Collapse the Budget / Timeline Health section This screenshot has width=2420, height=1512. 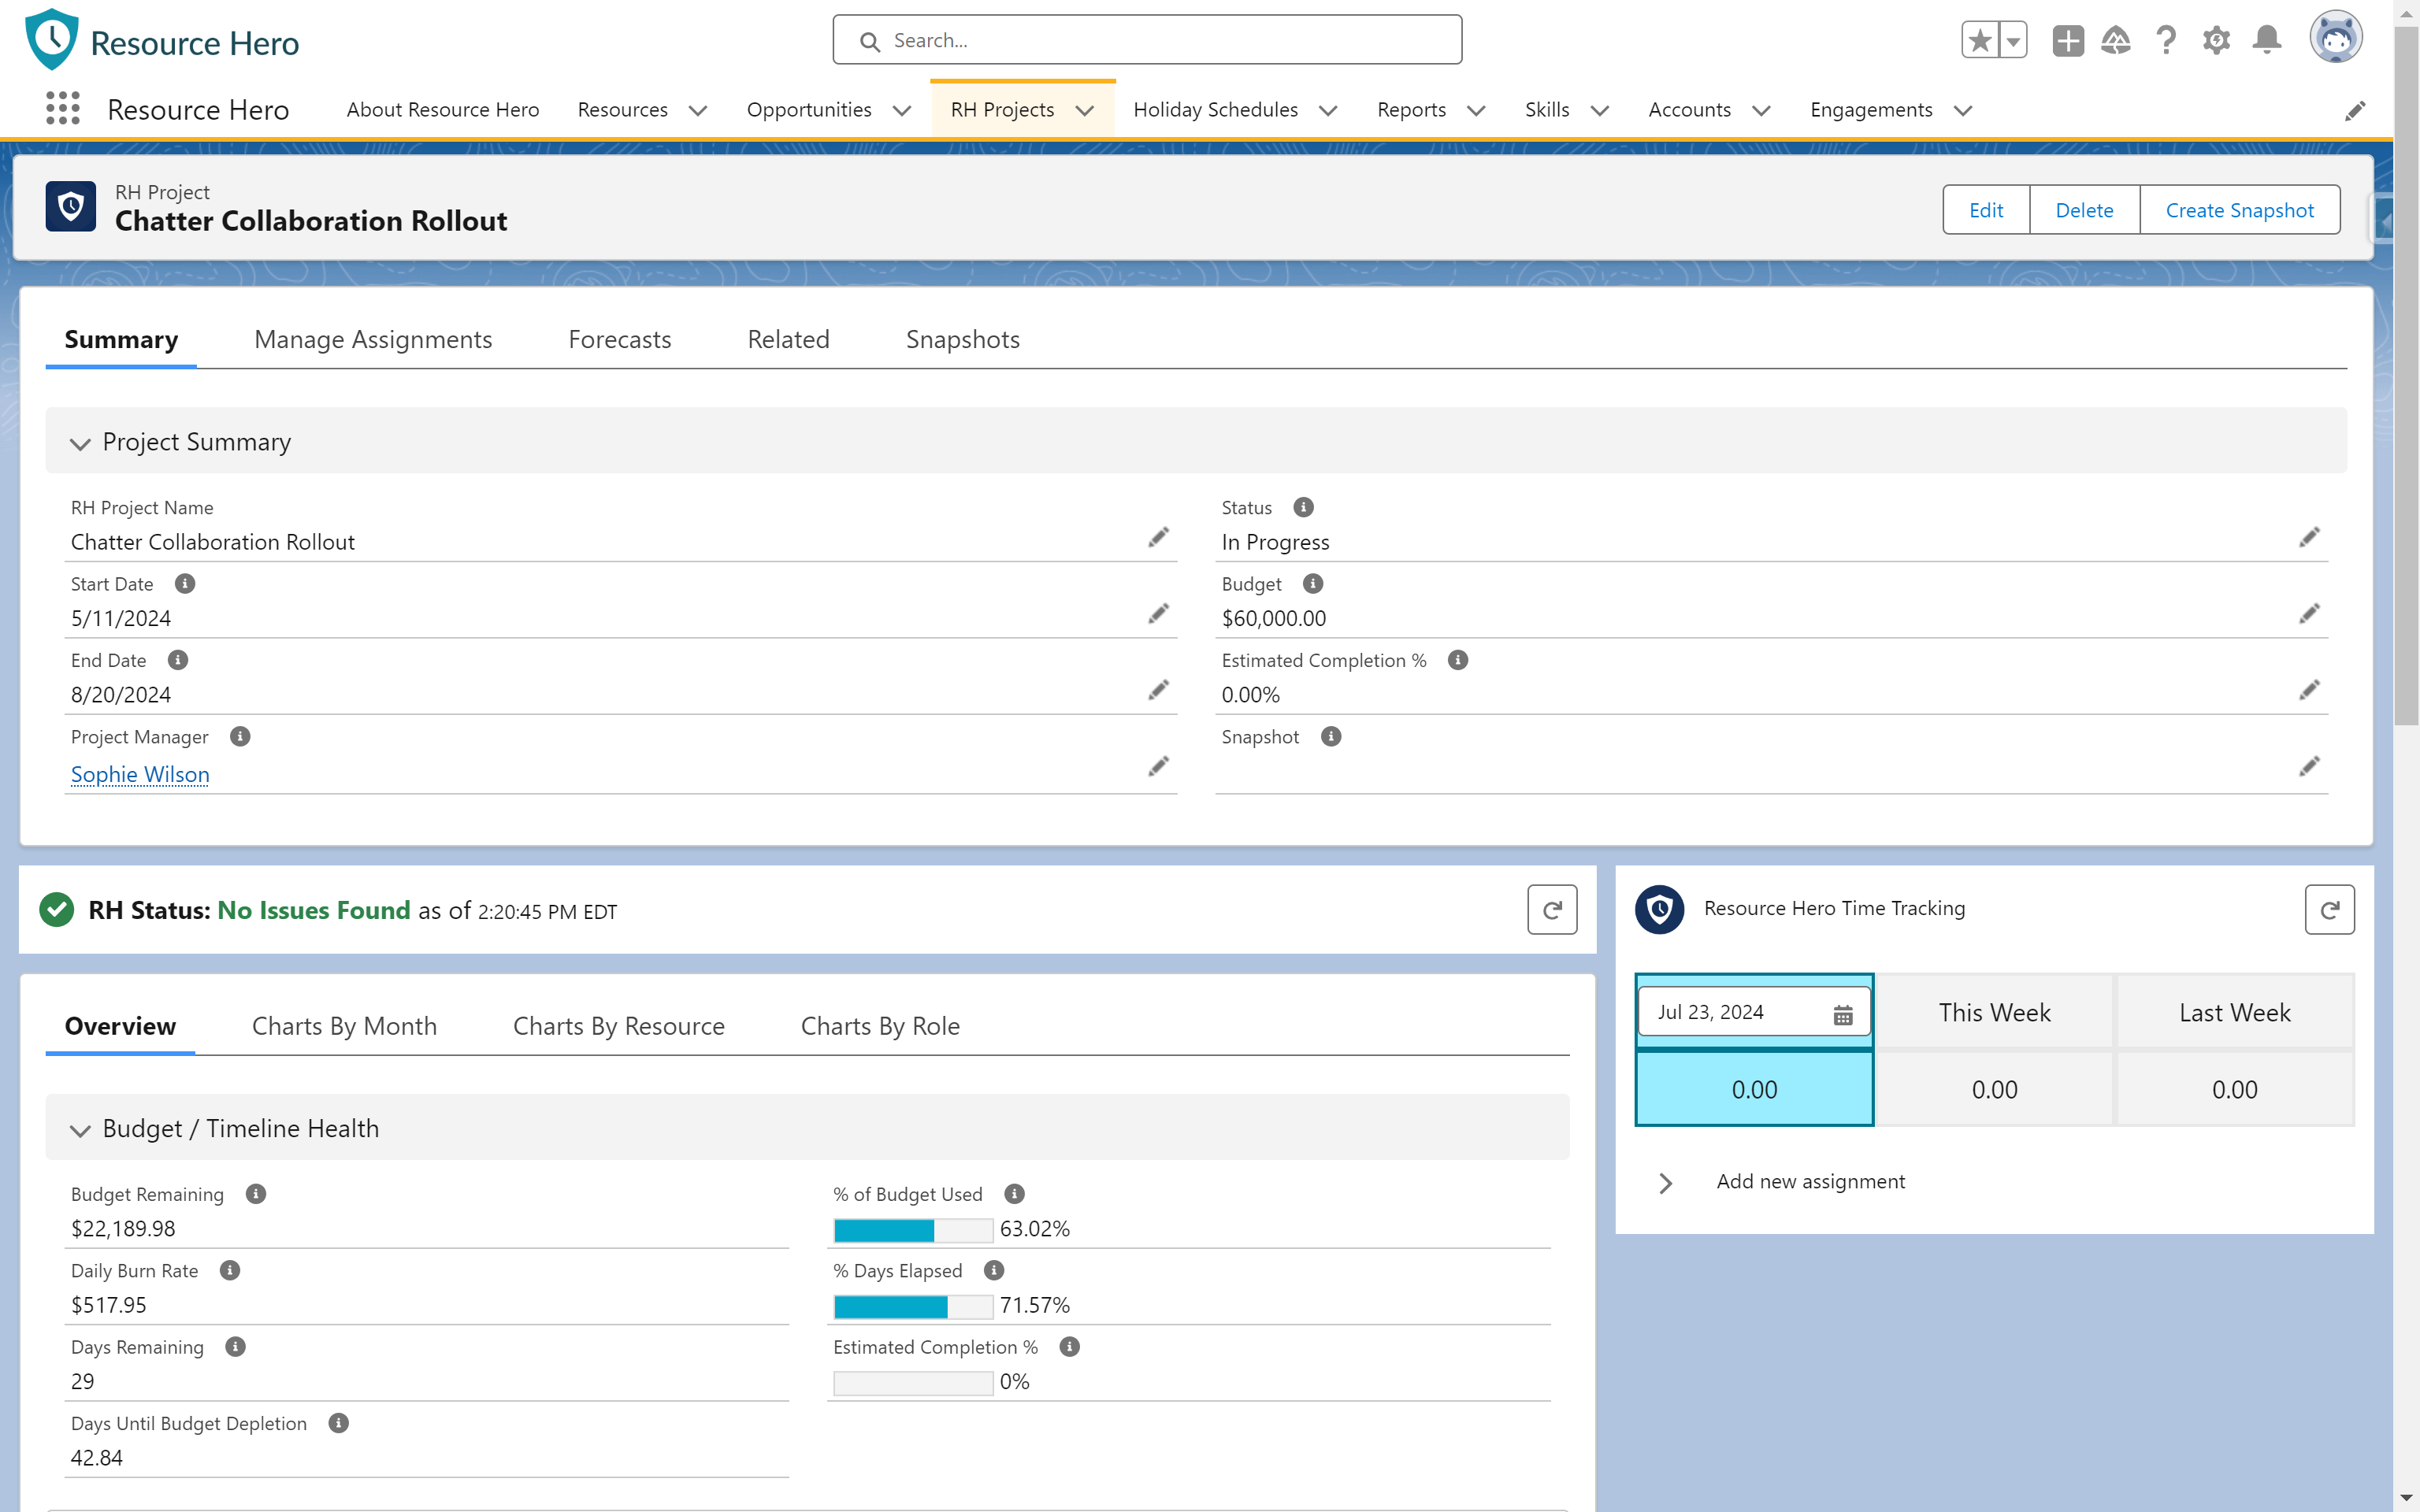coord(80,1130)
